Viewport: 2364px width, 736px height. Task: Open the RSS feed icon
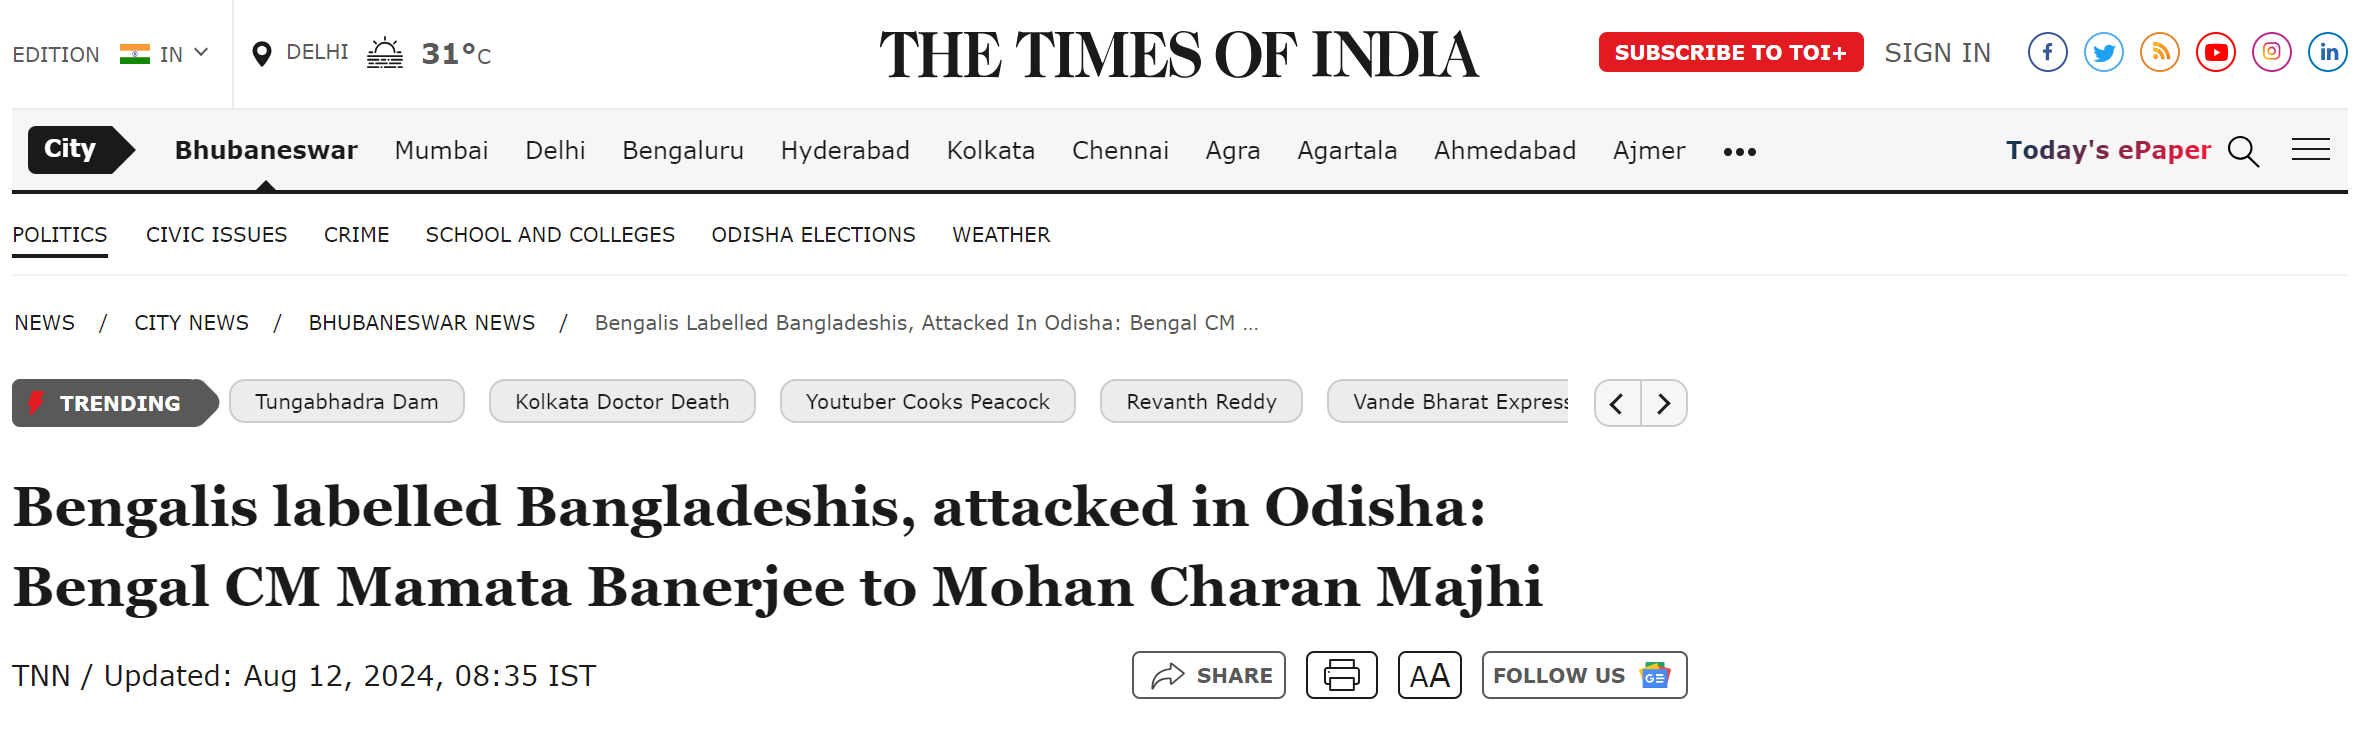click(2159, 52)
